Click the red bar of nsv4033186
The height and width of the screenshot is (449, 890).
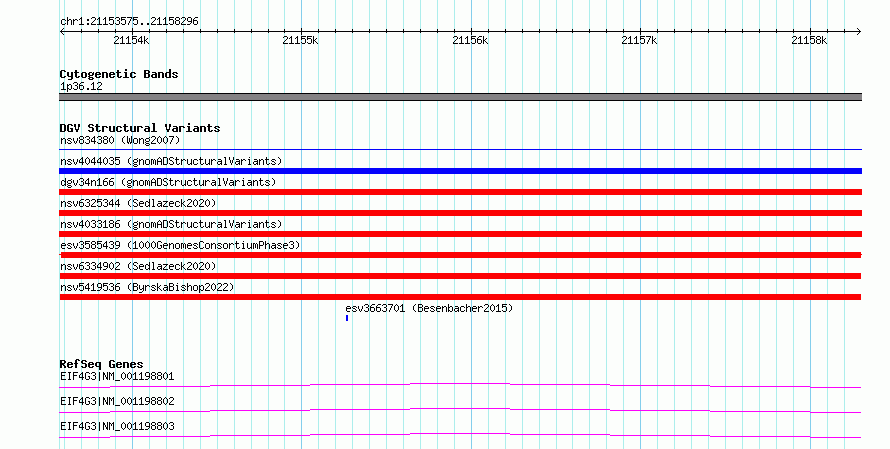[460, 234]
